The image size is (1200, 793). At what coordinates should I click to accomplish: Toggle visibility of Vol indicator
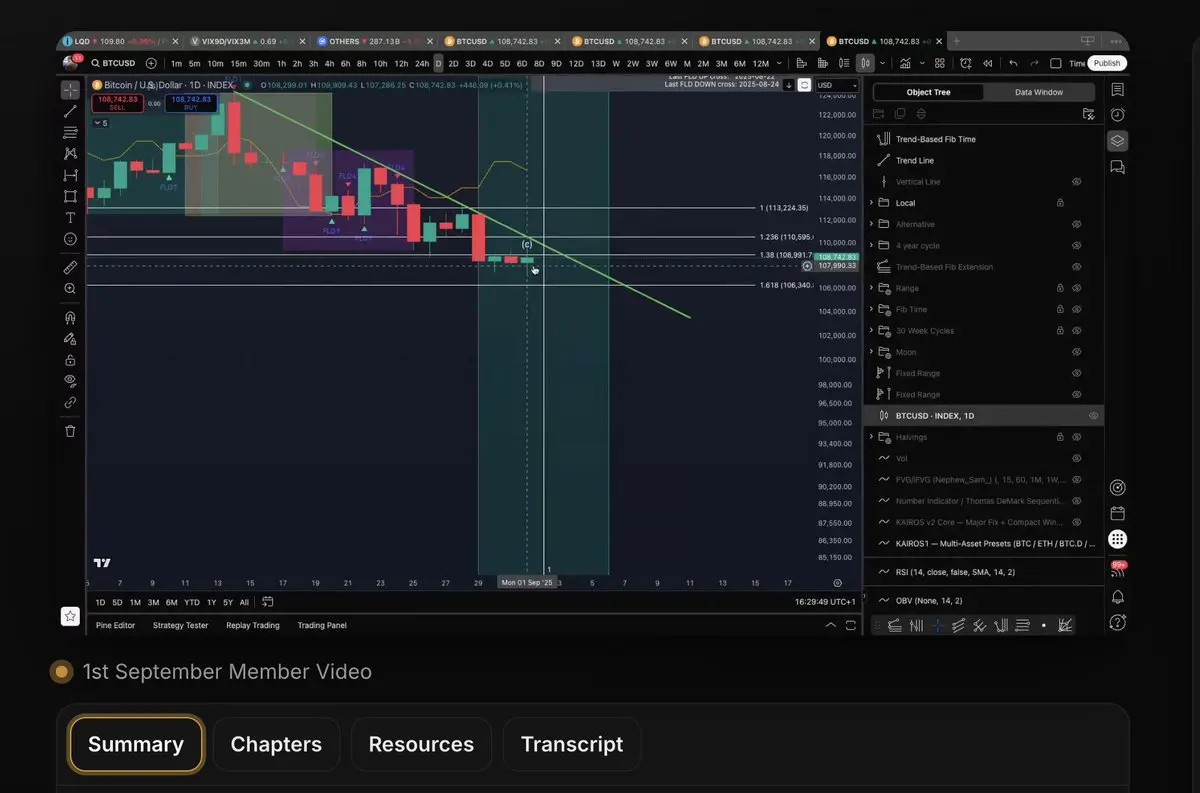(x=1077, y=458)
